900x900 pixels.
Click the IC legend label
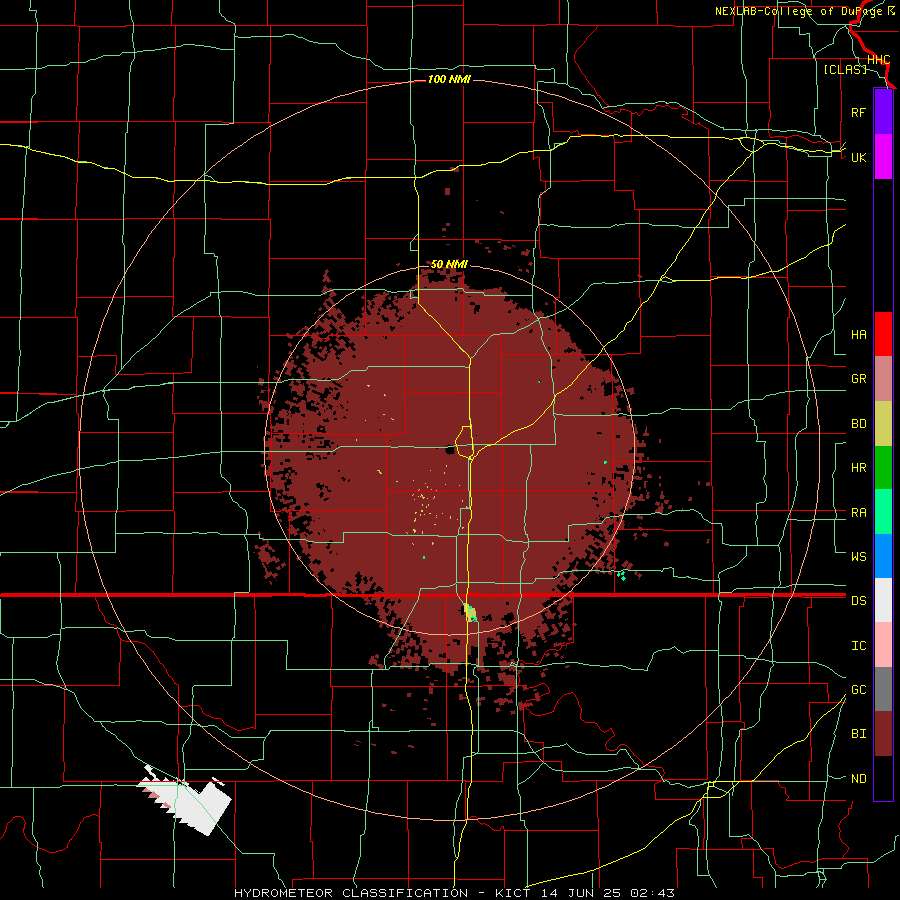(x=858, y=646)
